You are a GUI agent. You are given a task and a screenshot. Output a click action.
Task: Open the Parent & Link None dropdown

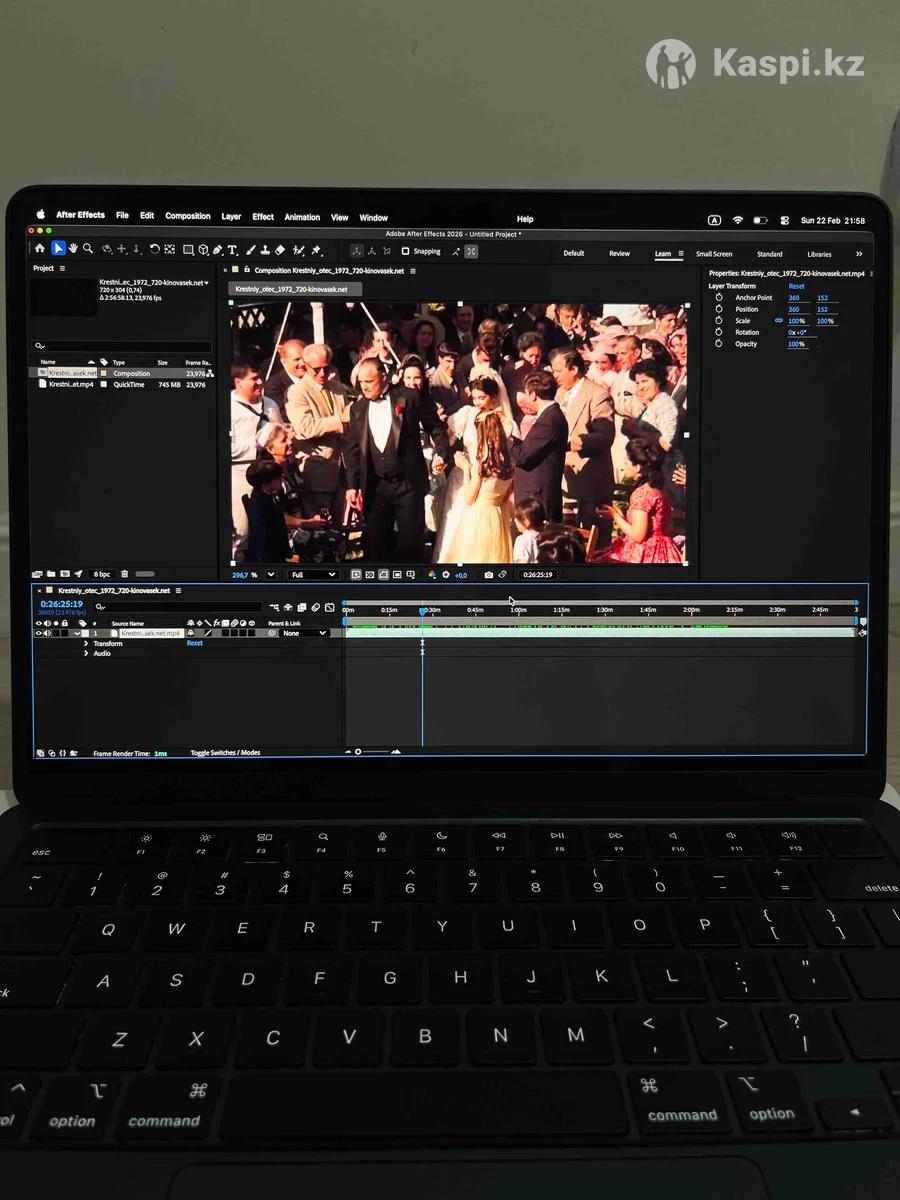(x=304, y=633)
